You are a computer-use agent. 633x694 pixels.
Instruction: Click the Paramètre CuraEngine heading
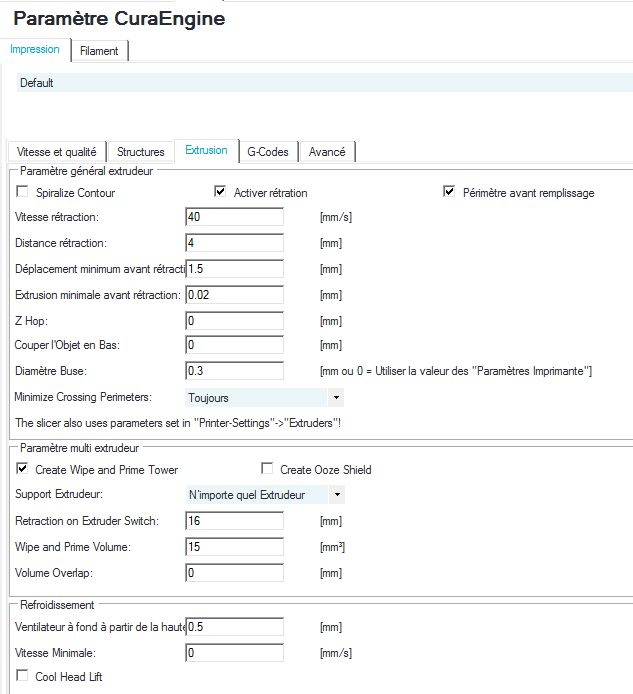click(120, 19)
